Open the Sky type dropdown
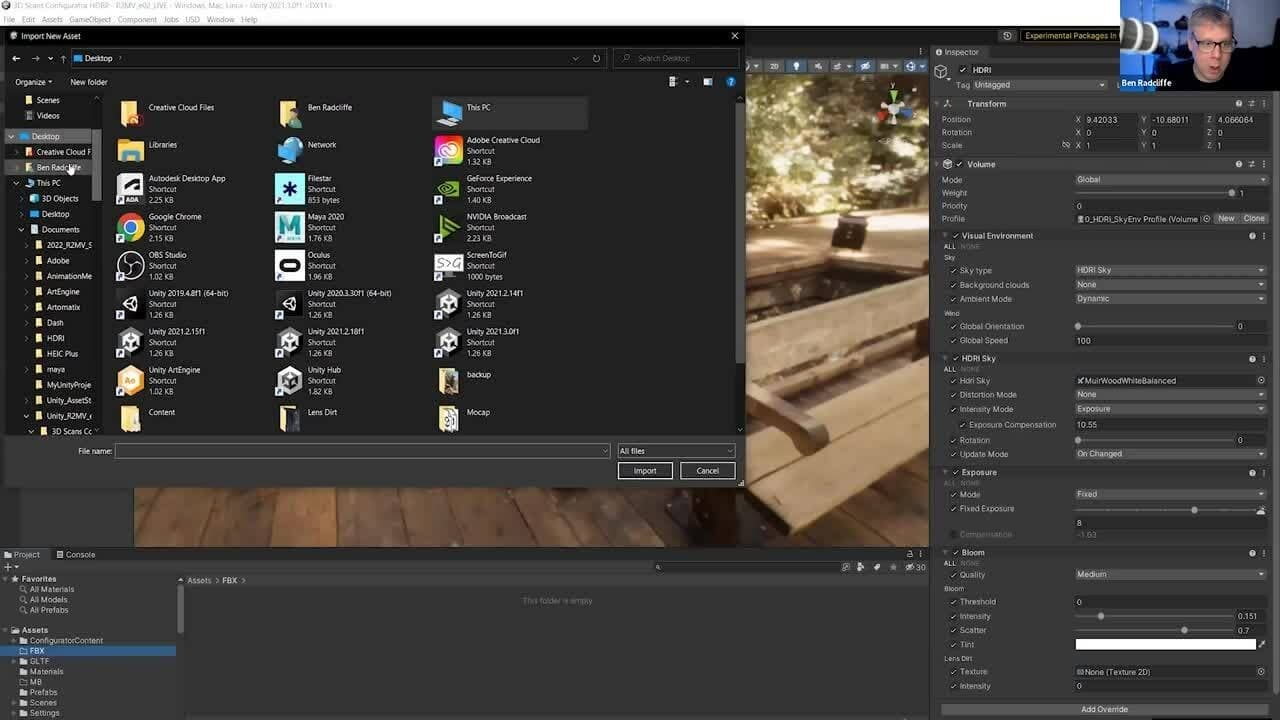Image resolution: width=1280 pixels, height=720 pixels. pos(1171,270)
